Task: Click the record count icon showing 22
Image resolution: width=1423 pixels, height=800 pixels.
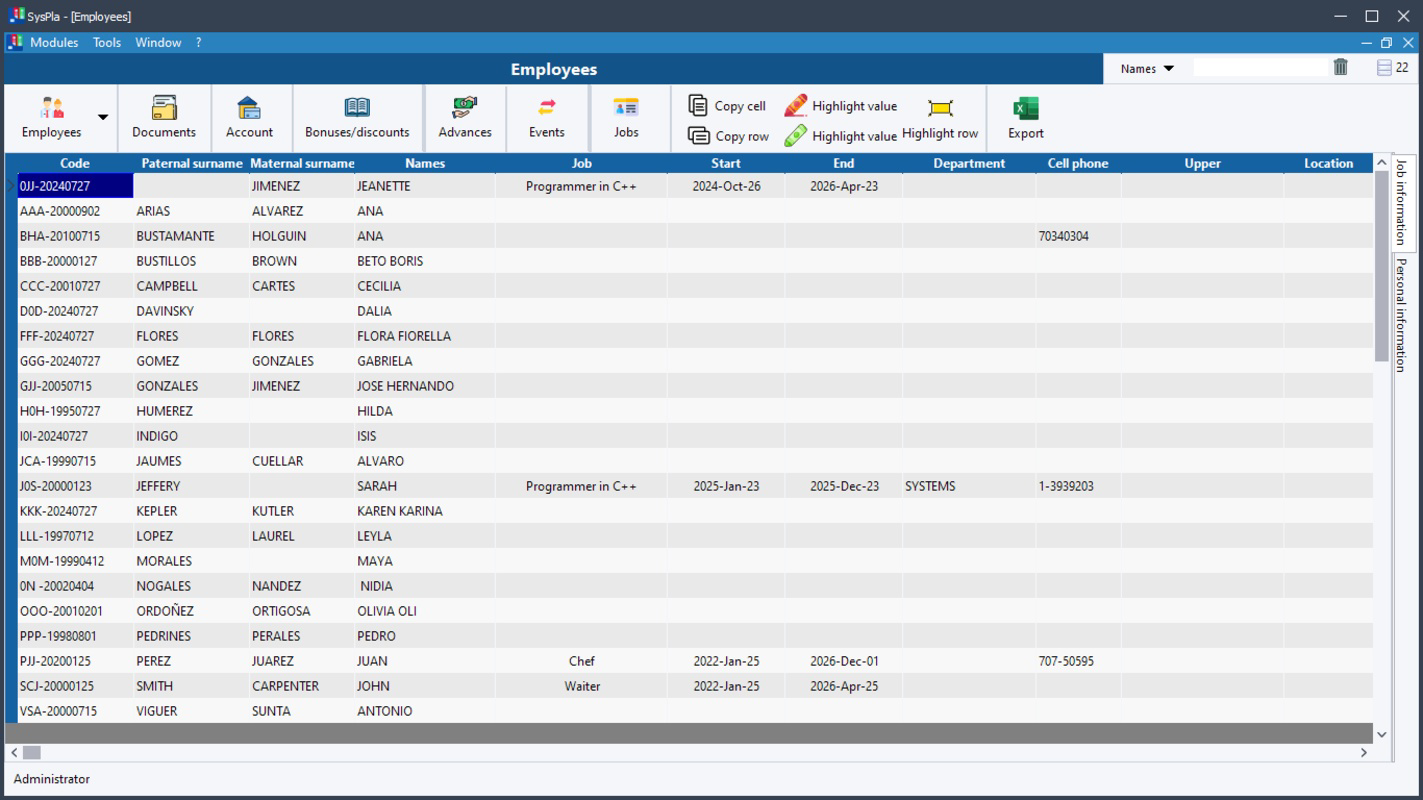Action: (1384, 68)
